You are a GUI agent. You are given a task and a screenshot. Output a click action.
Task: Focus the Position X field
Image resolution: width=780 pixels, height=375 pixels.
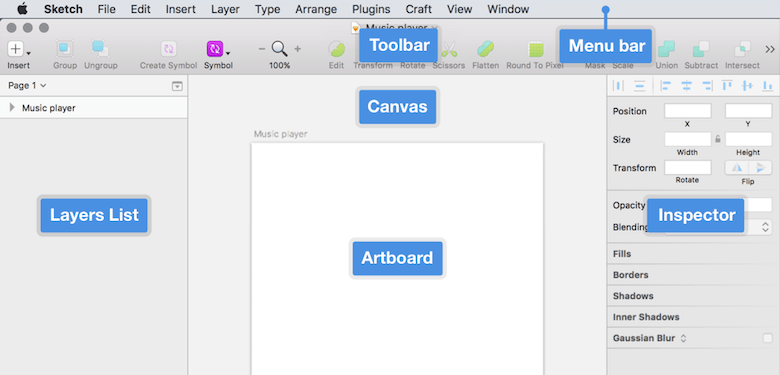[687, 111]
